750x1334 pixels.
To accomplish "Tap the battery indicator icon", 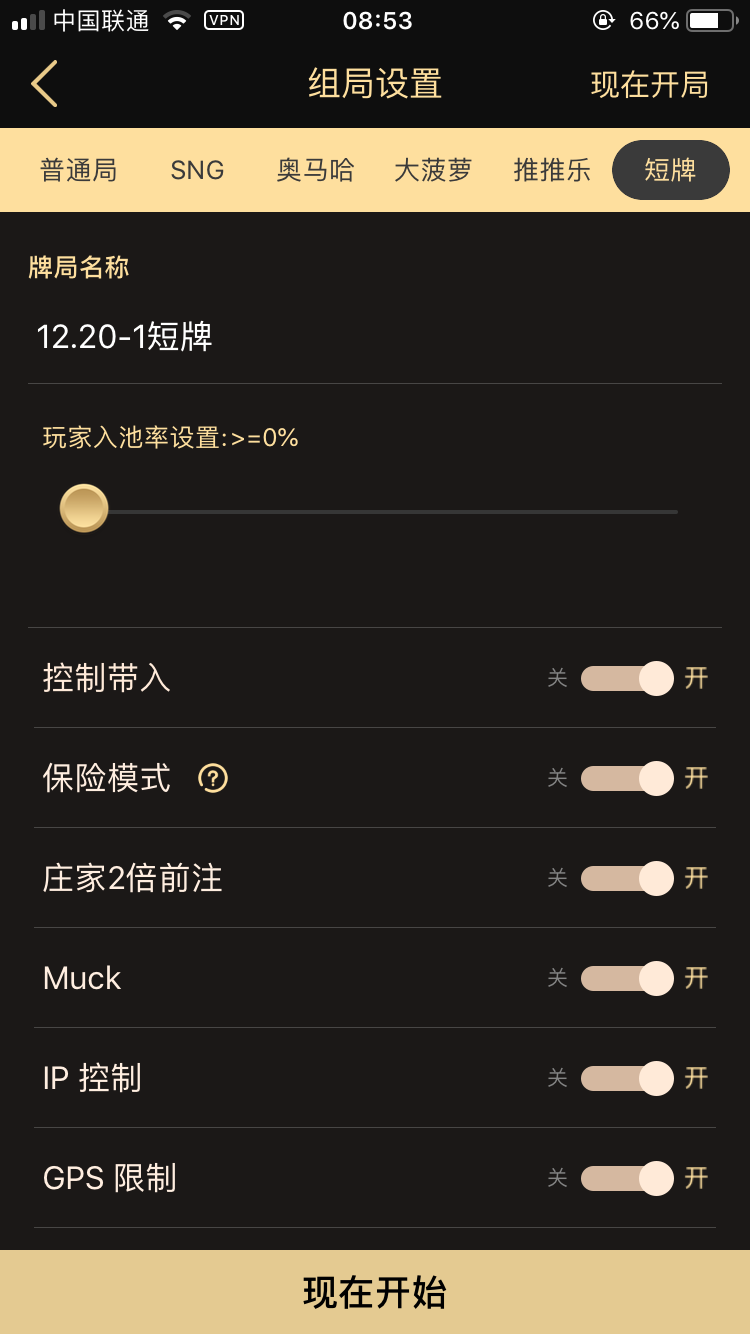I will 711,20.
